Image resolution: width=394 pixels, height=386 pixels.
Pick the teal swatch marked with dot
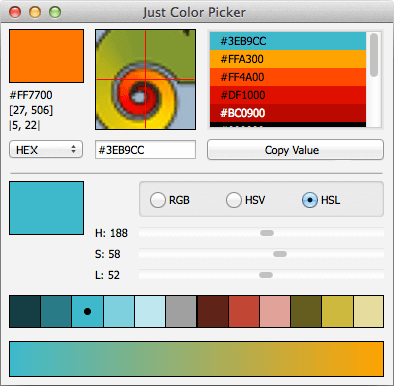click(87, 311)
